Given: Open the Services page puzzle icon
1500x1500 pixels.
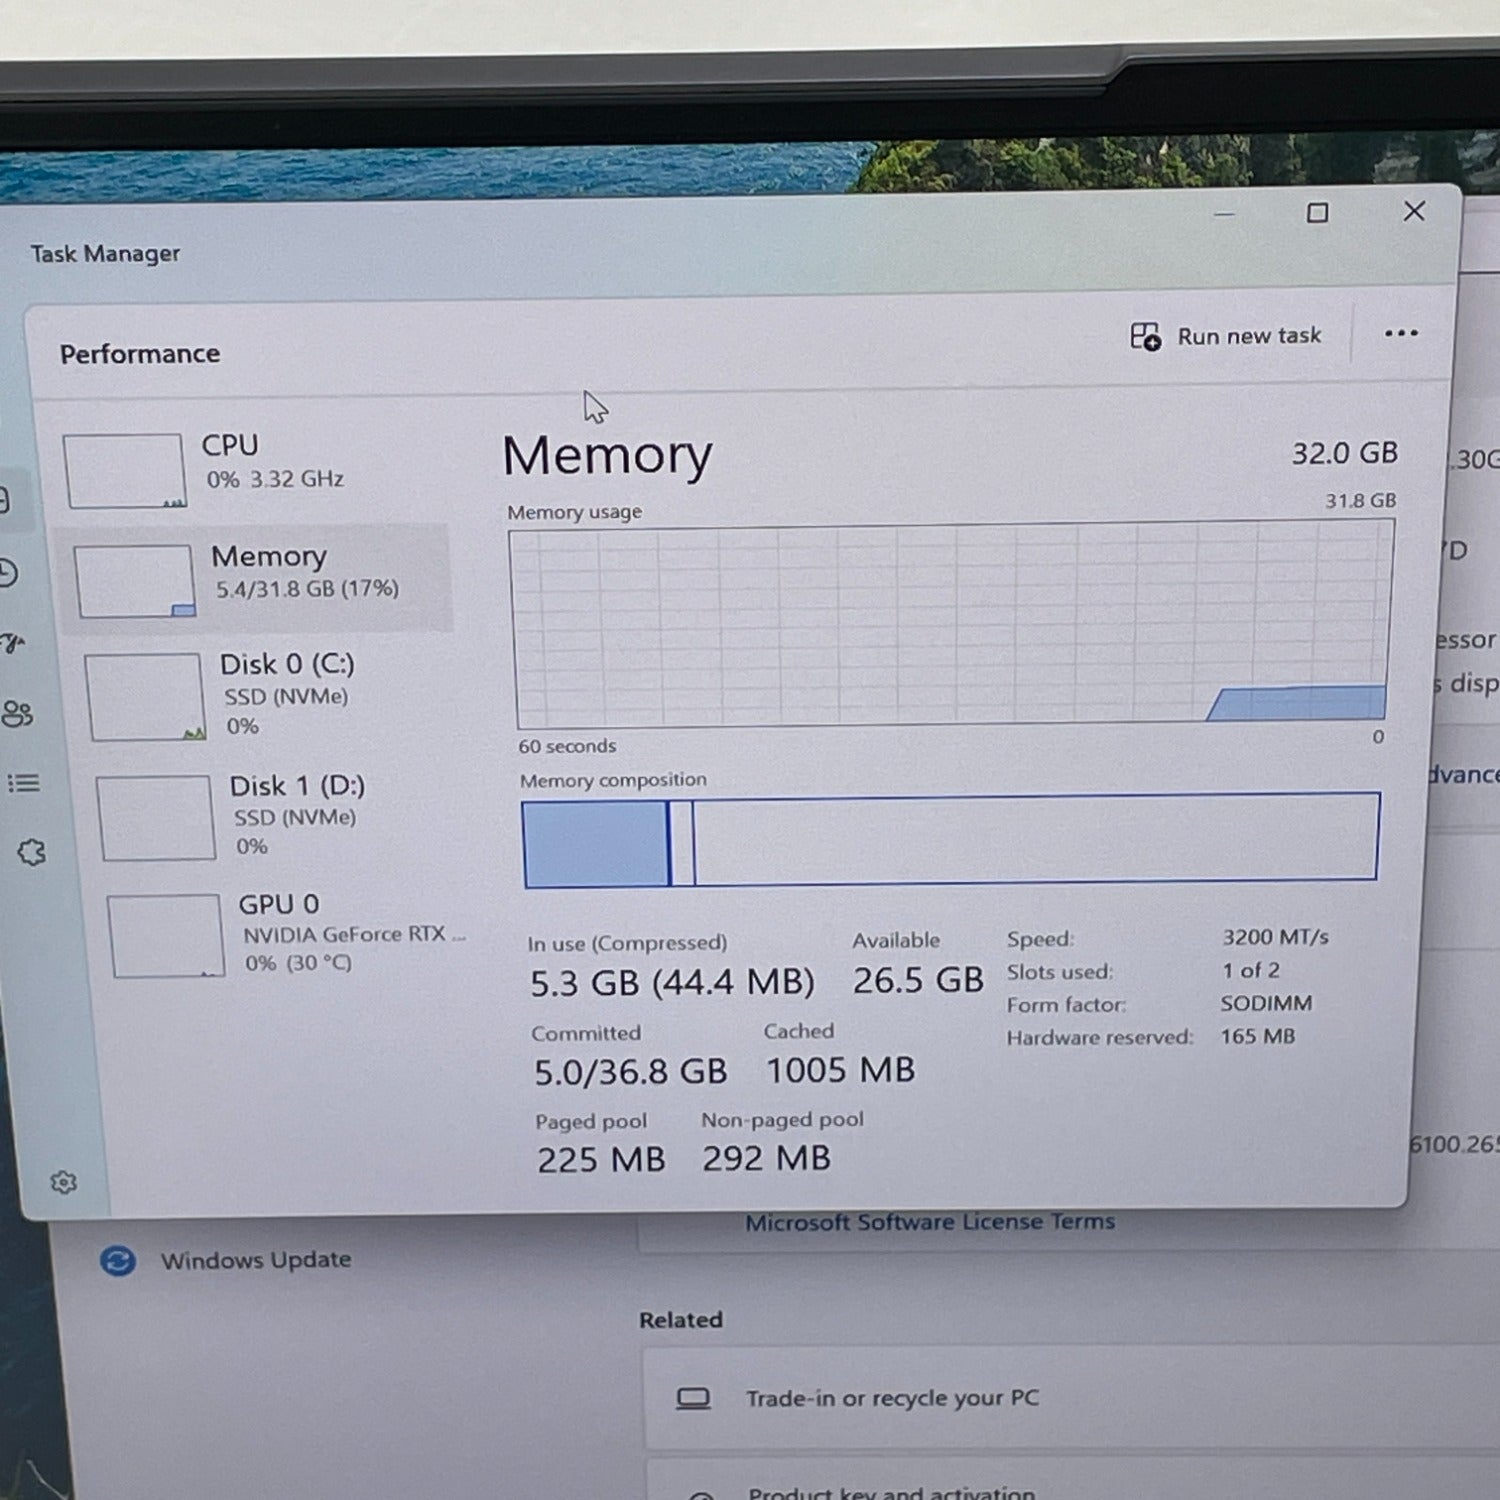Looking at the screenshot, I should click(31, 852).
